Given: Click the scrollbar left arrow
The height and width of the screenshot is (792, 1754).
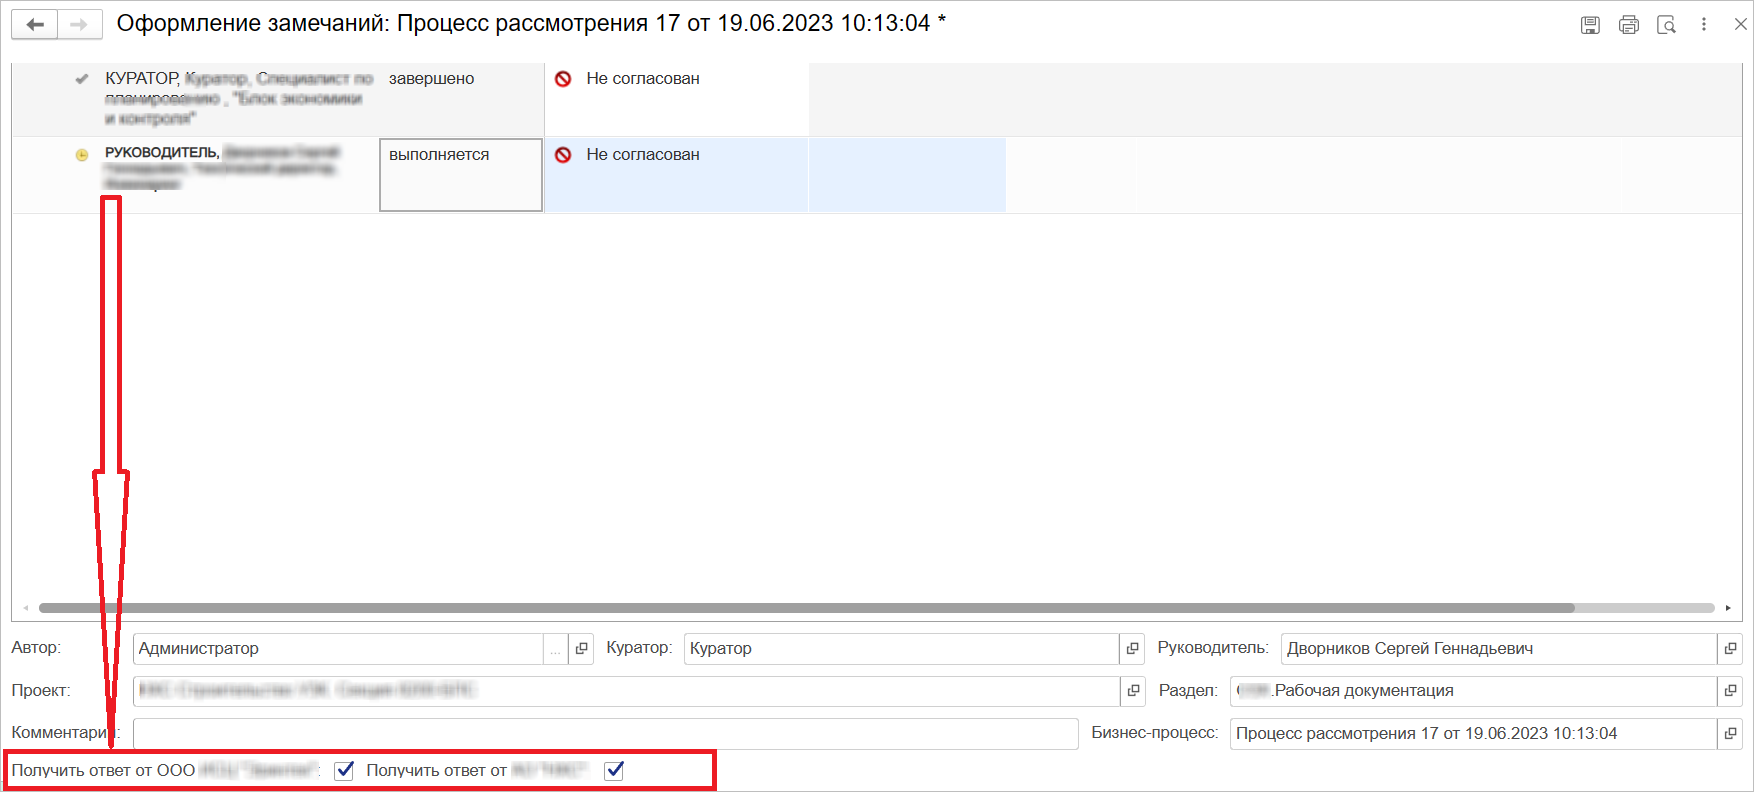Looking at the screenshot, I should [26, 608].
